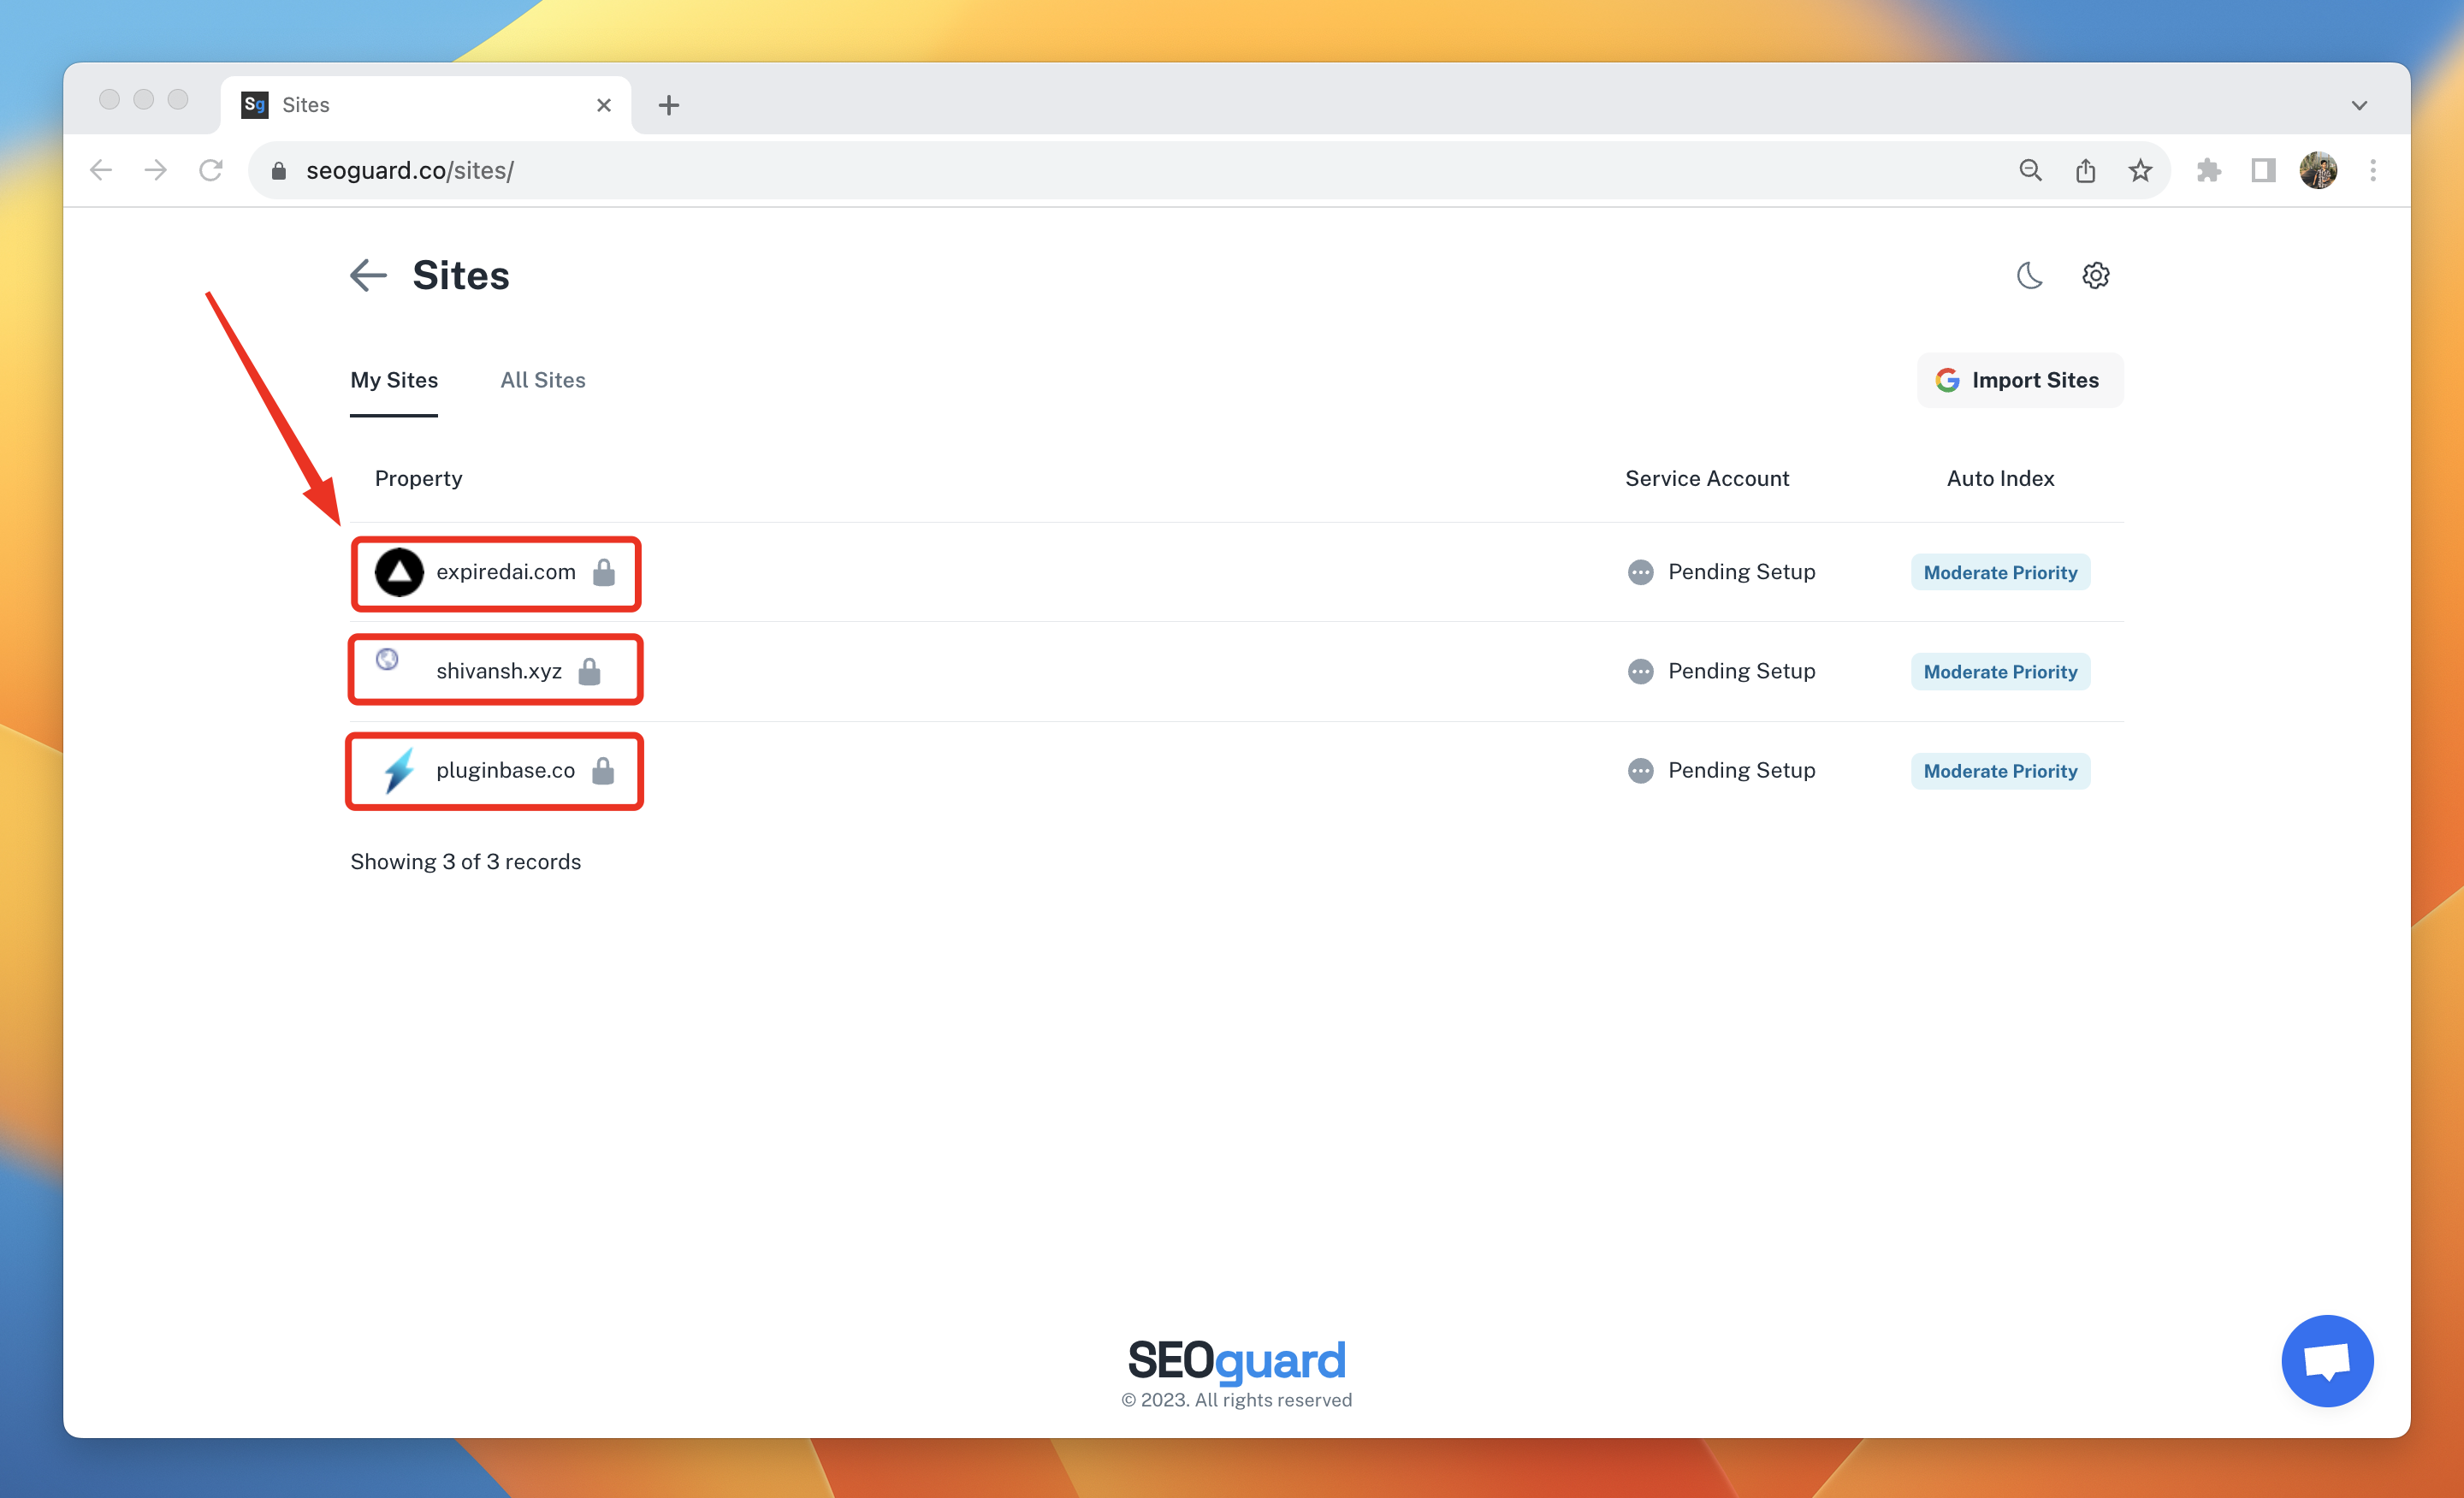Open Moderate Priority dropdown for pluginbase.co
The image size is (2464, 1498).
pos(2000,770)
